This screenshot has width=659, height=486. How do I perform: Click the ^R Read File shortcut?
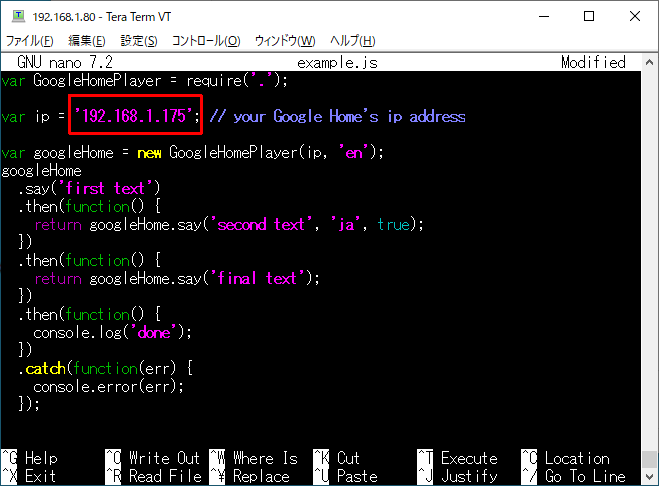click(153, 476)
